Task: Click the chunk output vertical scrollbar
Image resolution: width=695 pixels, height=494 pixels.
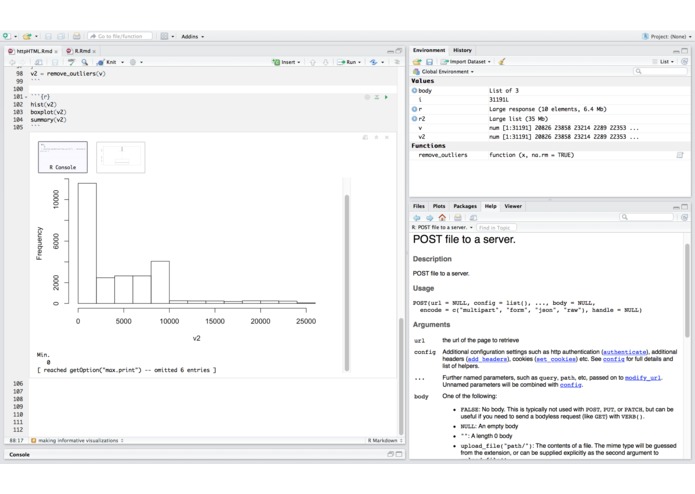Action: (347, 282)
